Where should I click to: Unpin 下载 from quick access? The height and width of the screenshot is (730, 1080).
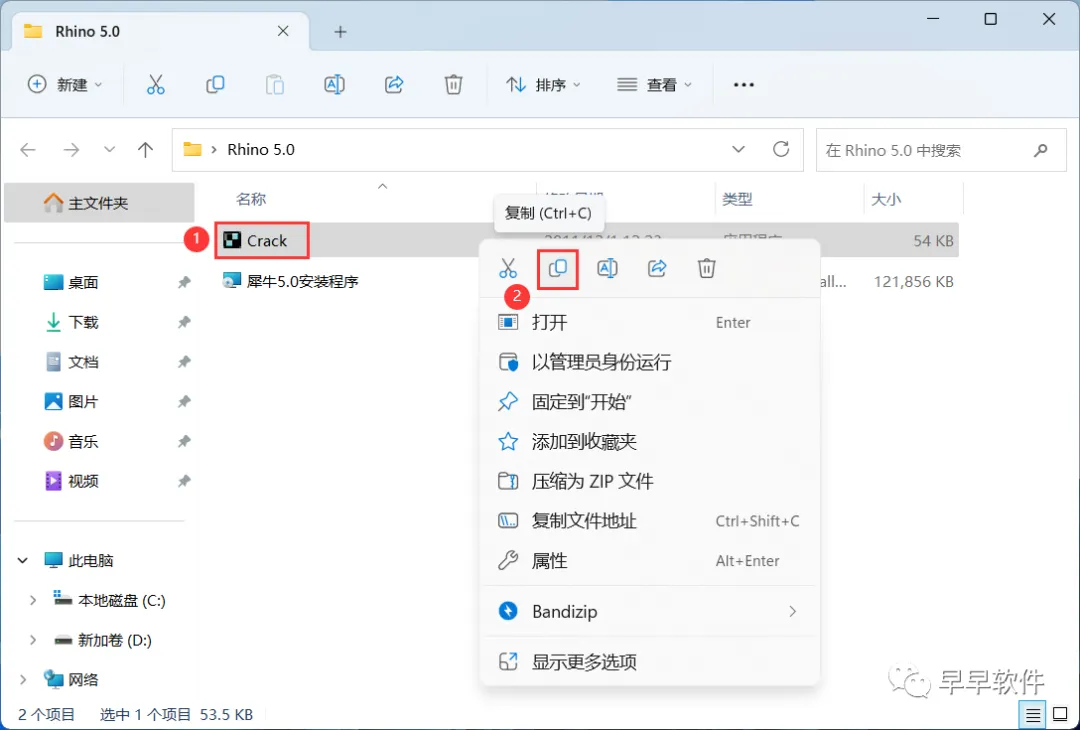click(x=184, y=322)
